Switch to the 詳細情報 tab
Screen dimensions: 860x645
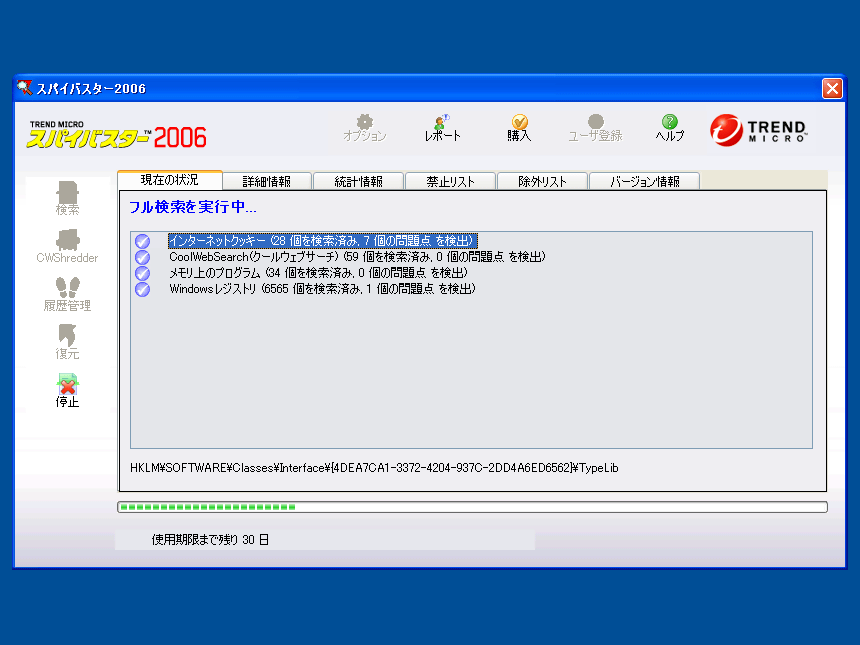coord(267,182)
